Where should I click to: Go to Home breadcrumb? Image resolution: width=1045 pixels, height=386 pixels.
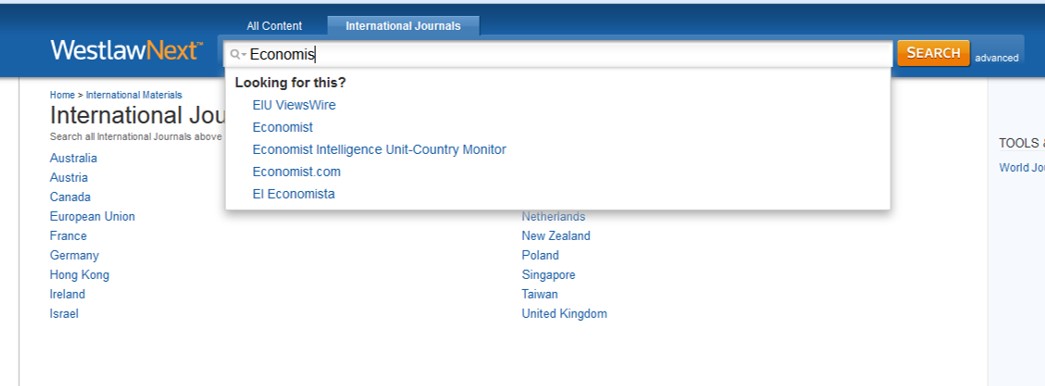(62, 95)
